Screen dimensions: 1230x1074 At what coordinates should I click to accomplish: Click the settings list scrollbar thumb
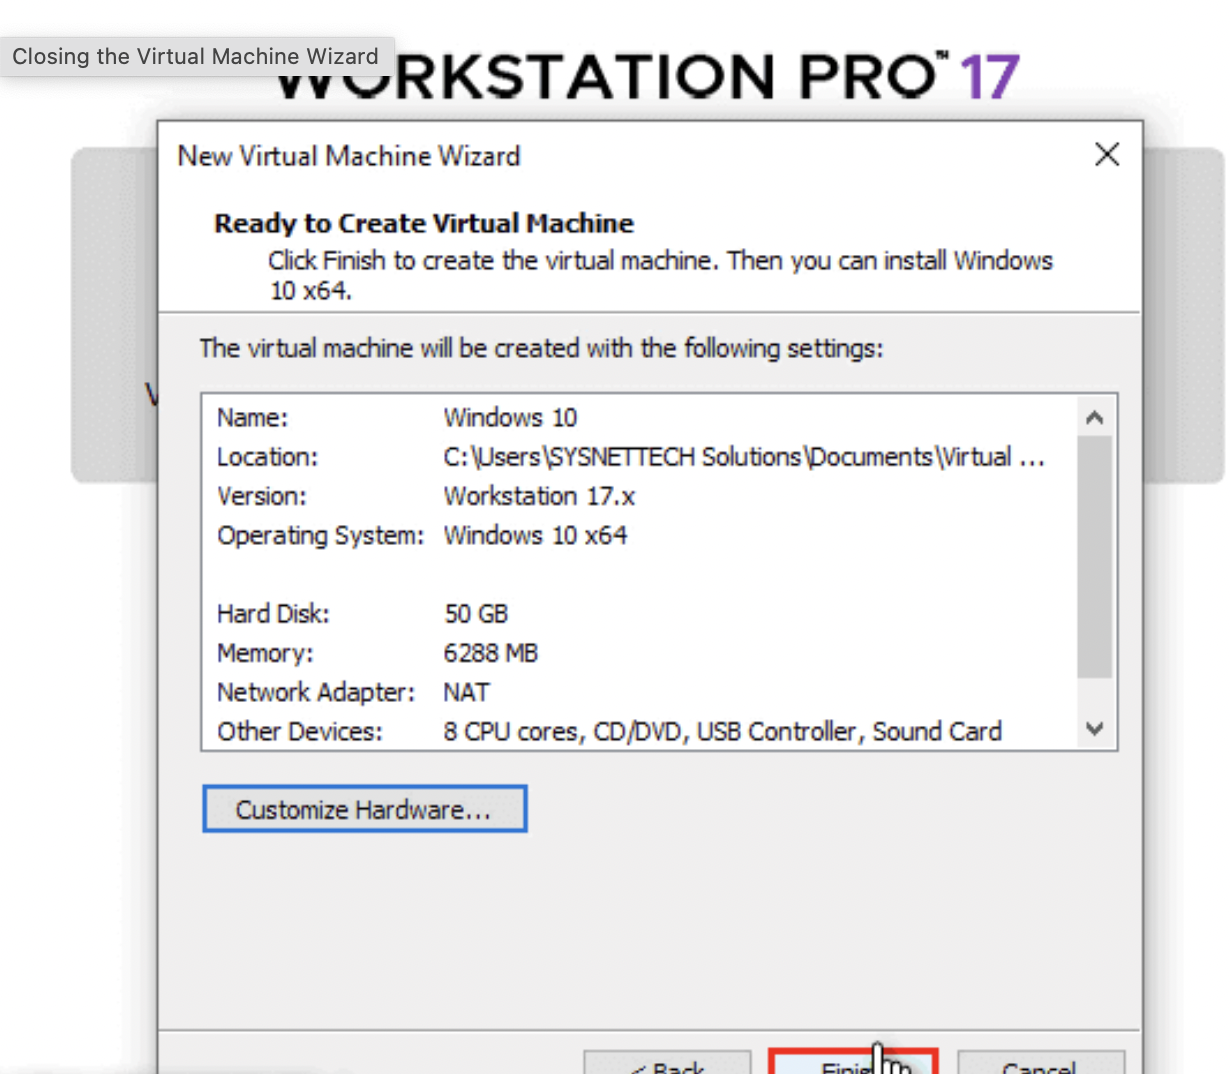pos(1095,557)
